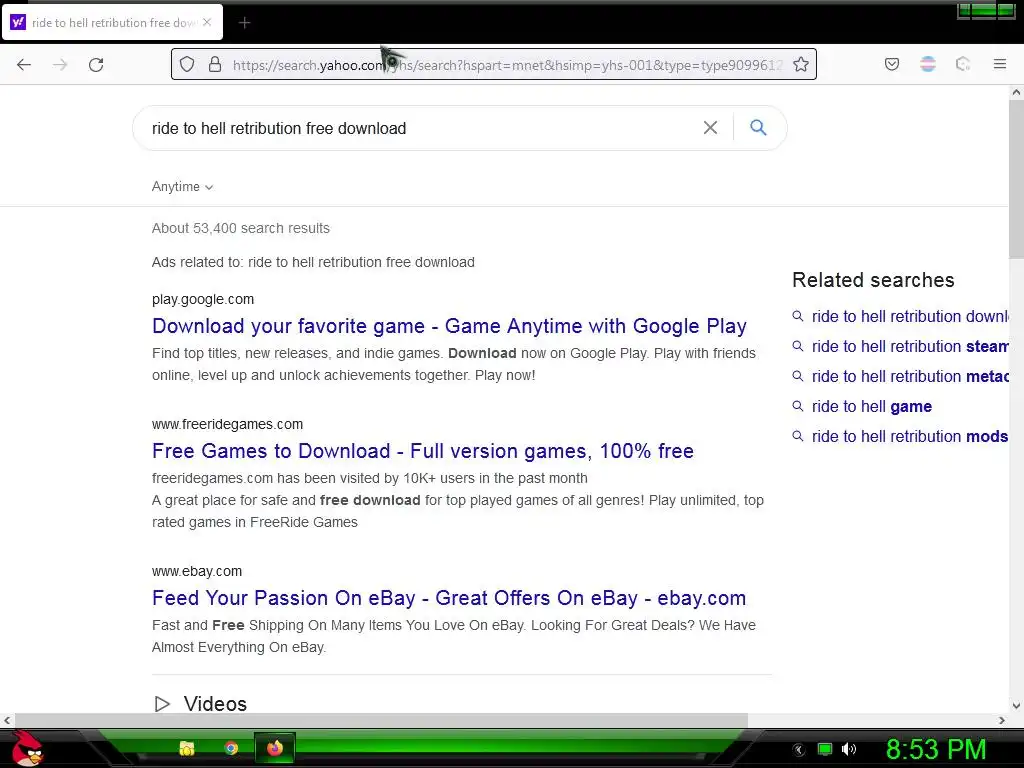This screenshot has width=1024, height=768.
Task: Select related search ride to hell retribution steam
Action: (x=908, y=347)
